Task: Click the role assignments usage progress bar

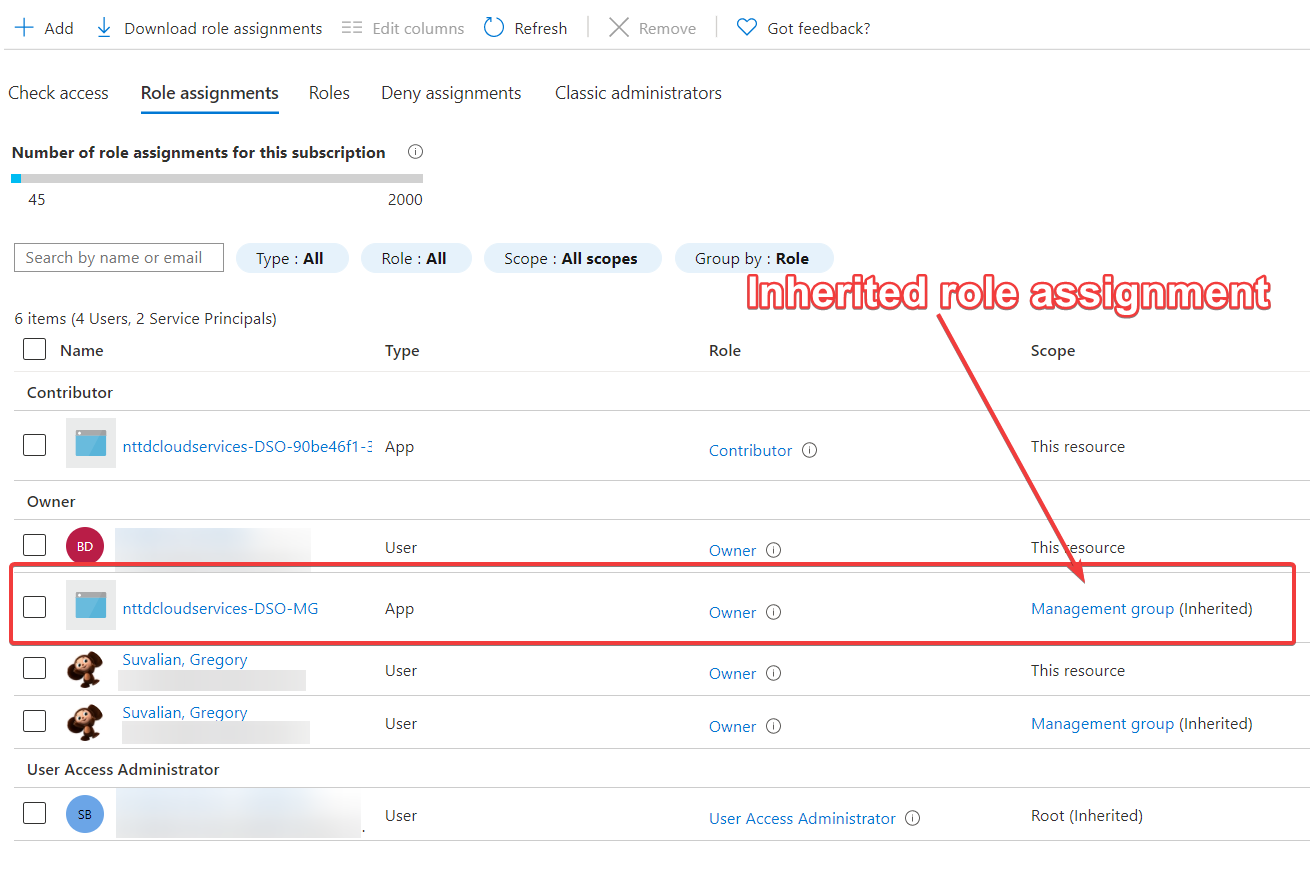Action: coord(217,177)
